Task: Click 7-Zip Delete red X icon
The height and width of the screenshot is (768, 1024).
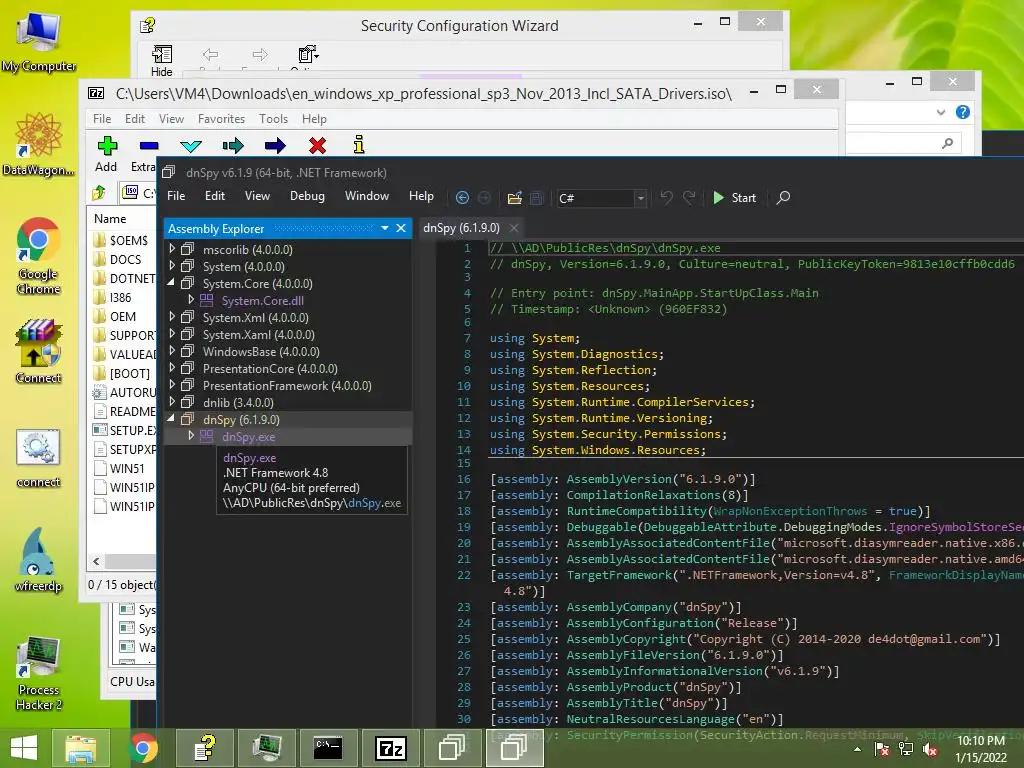Action: [317, 146]
